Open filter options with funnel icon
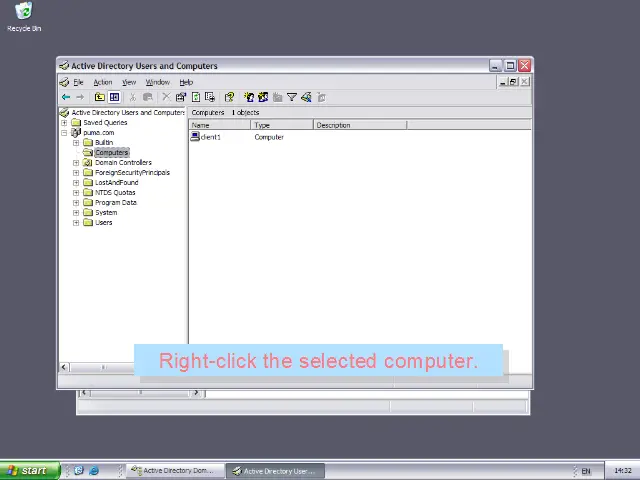The image size is (640, 480). [292, 97]
